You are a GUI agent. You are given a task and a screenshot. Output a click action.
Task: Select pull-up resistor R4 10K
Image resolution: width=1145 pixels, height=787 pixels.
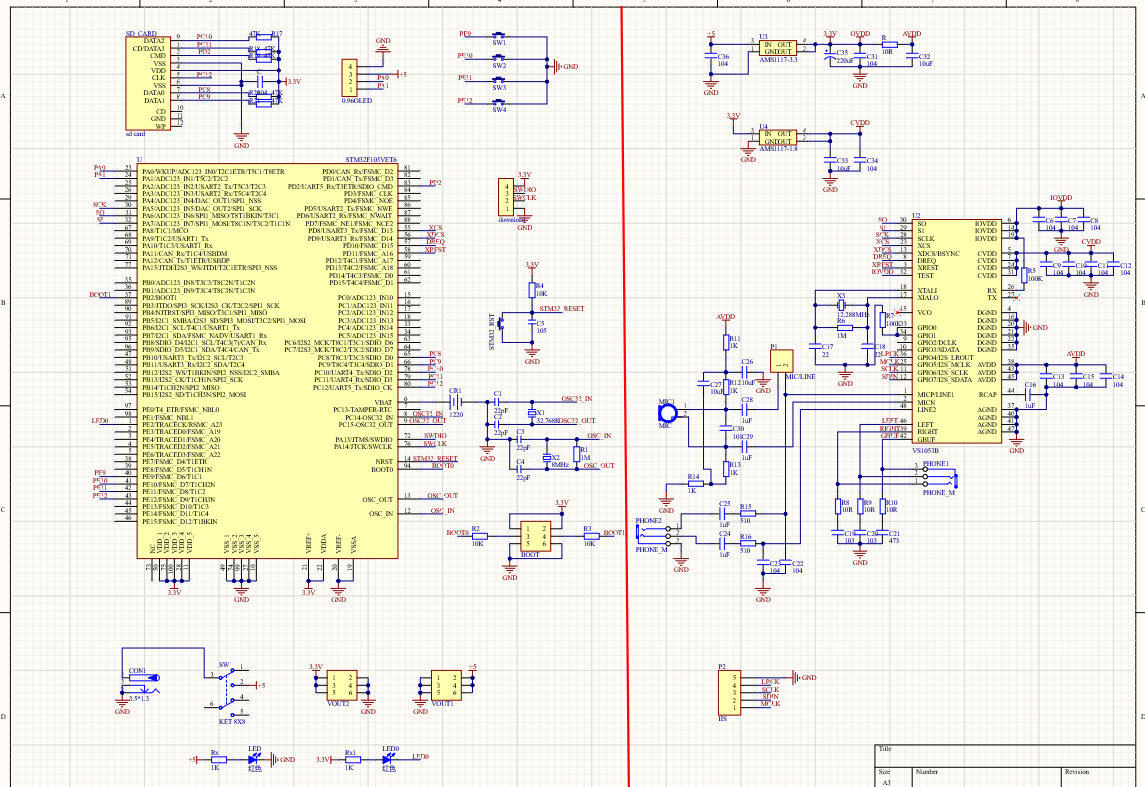click(x=532, y=290)
